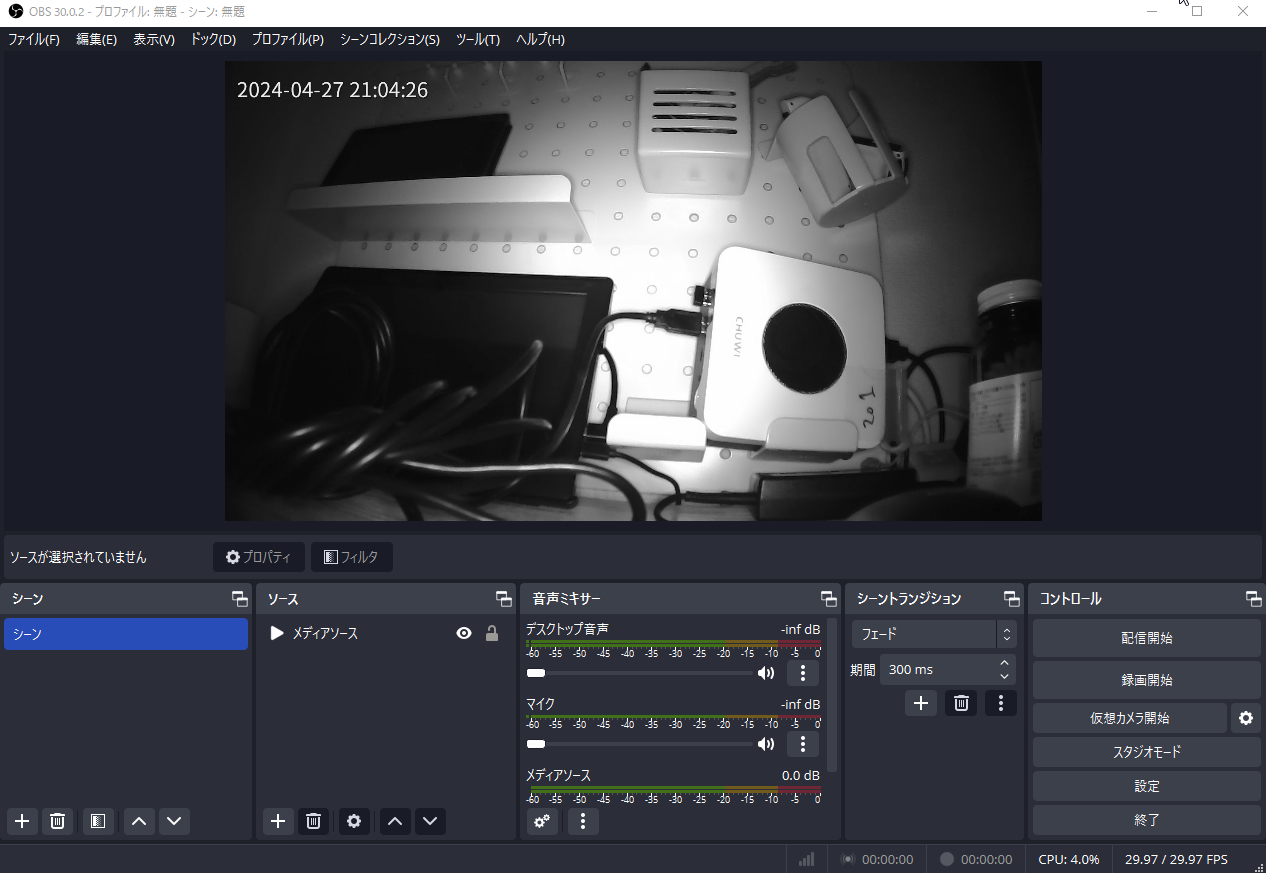
Task: Open virtual camera settings gear icon
Action: point(1245,718)
